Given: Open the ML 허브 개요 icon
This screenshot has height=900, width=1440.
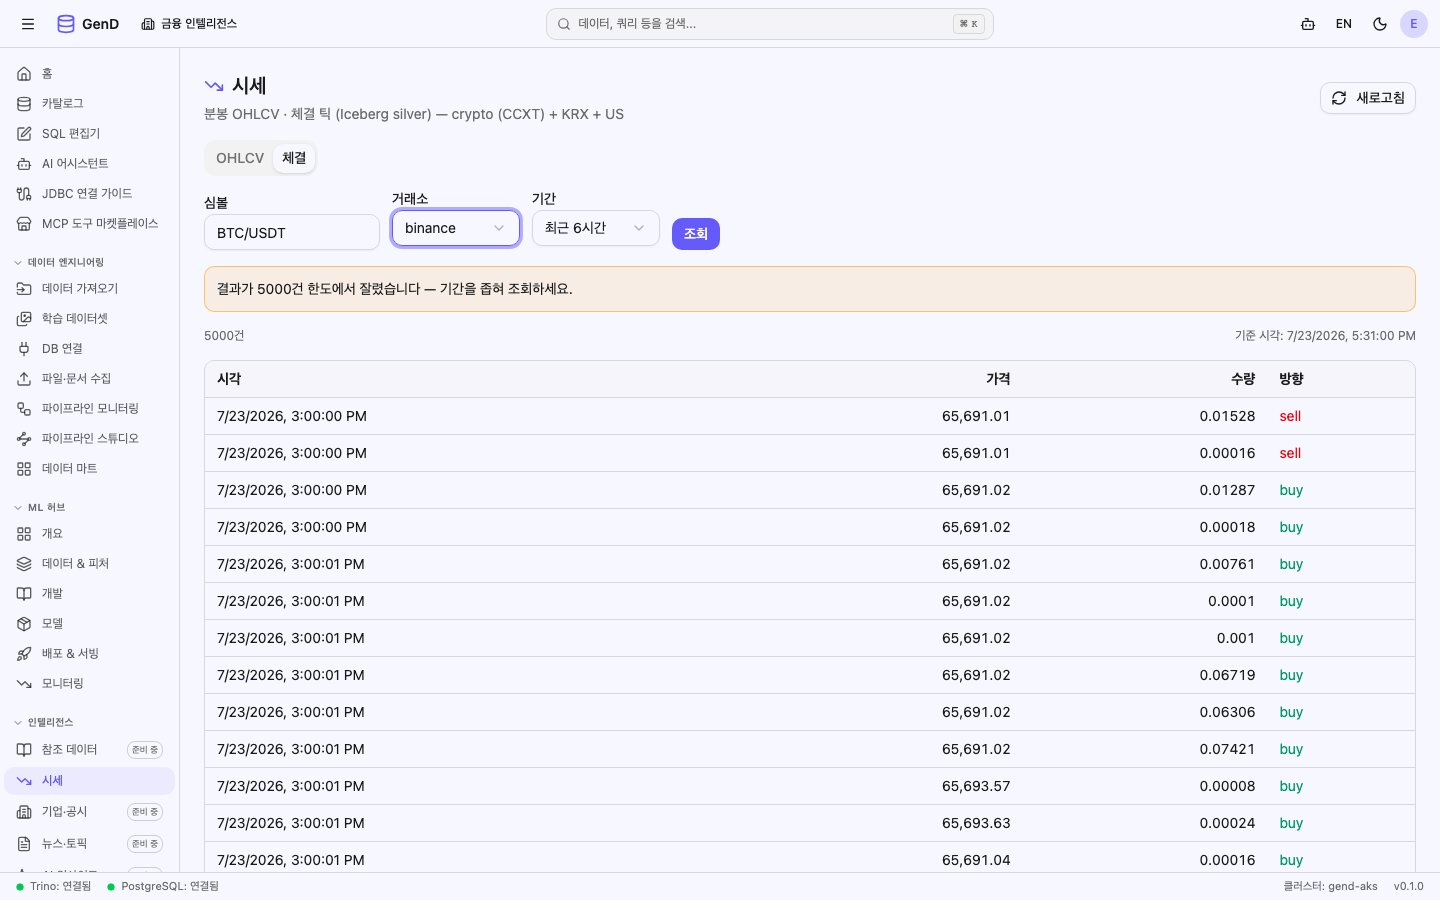Looking at the screenshot, I should [x=24, y=534].
